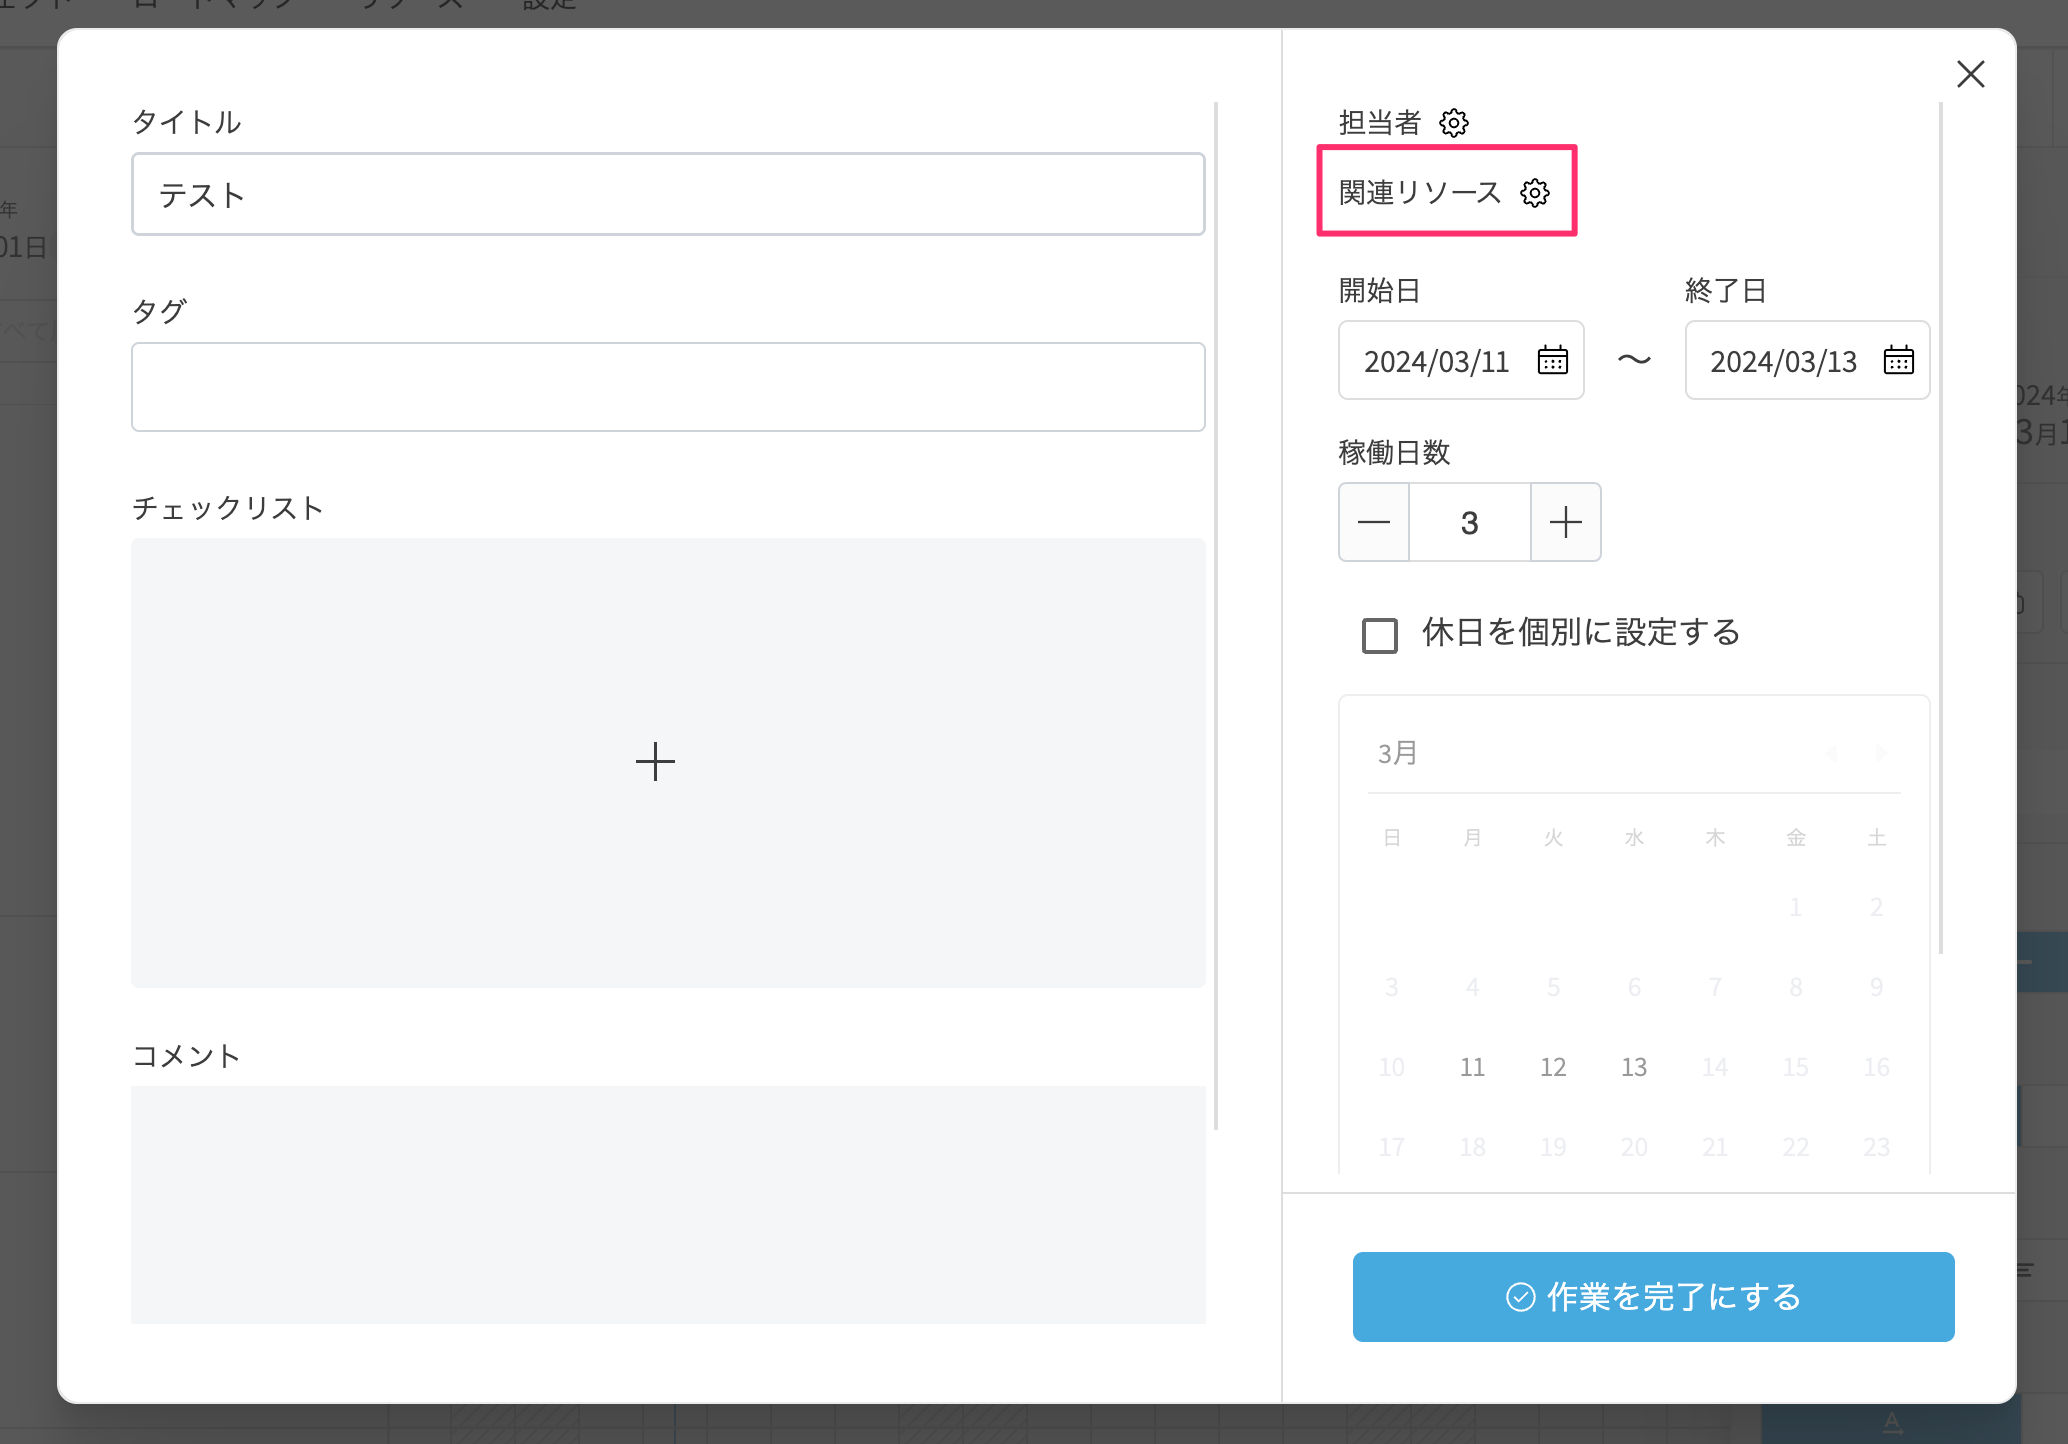Viewport: 2068px width, 1444px height.
Task: Go to the next month in the calendar
Action: click(1880, 753)
